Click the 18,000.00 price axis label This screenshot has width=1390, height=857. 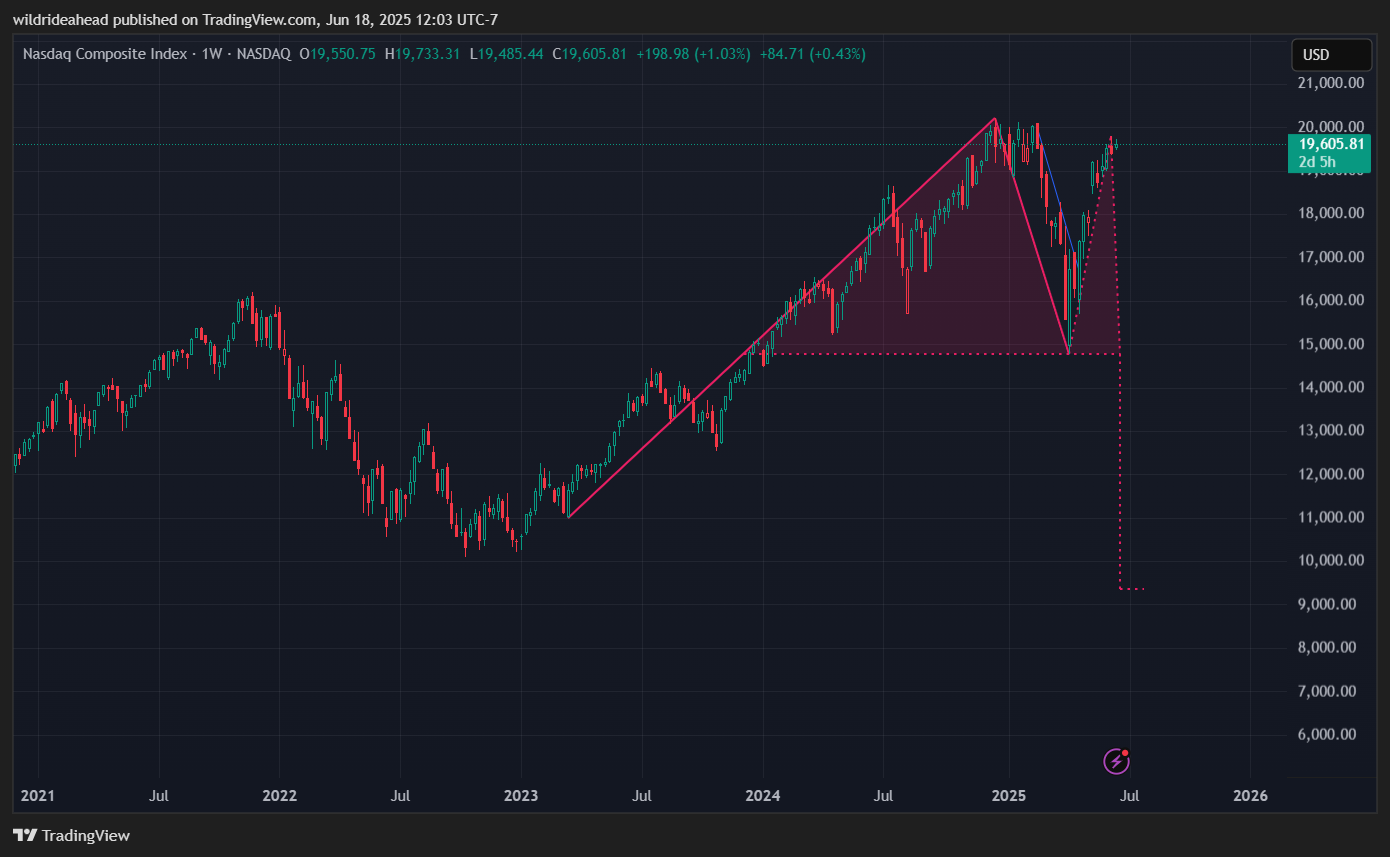coord(1331,213)
